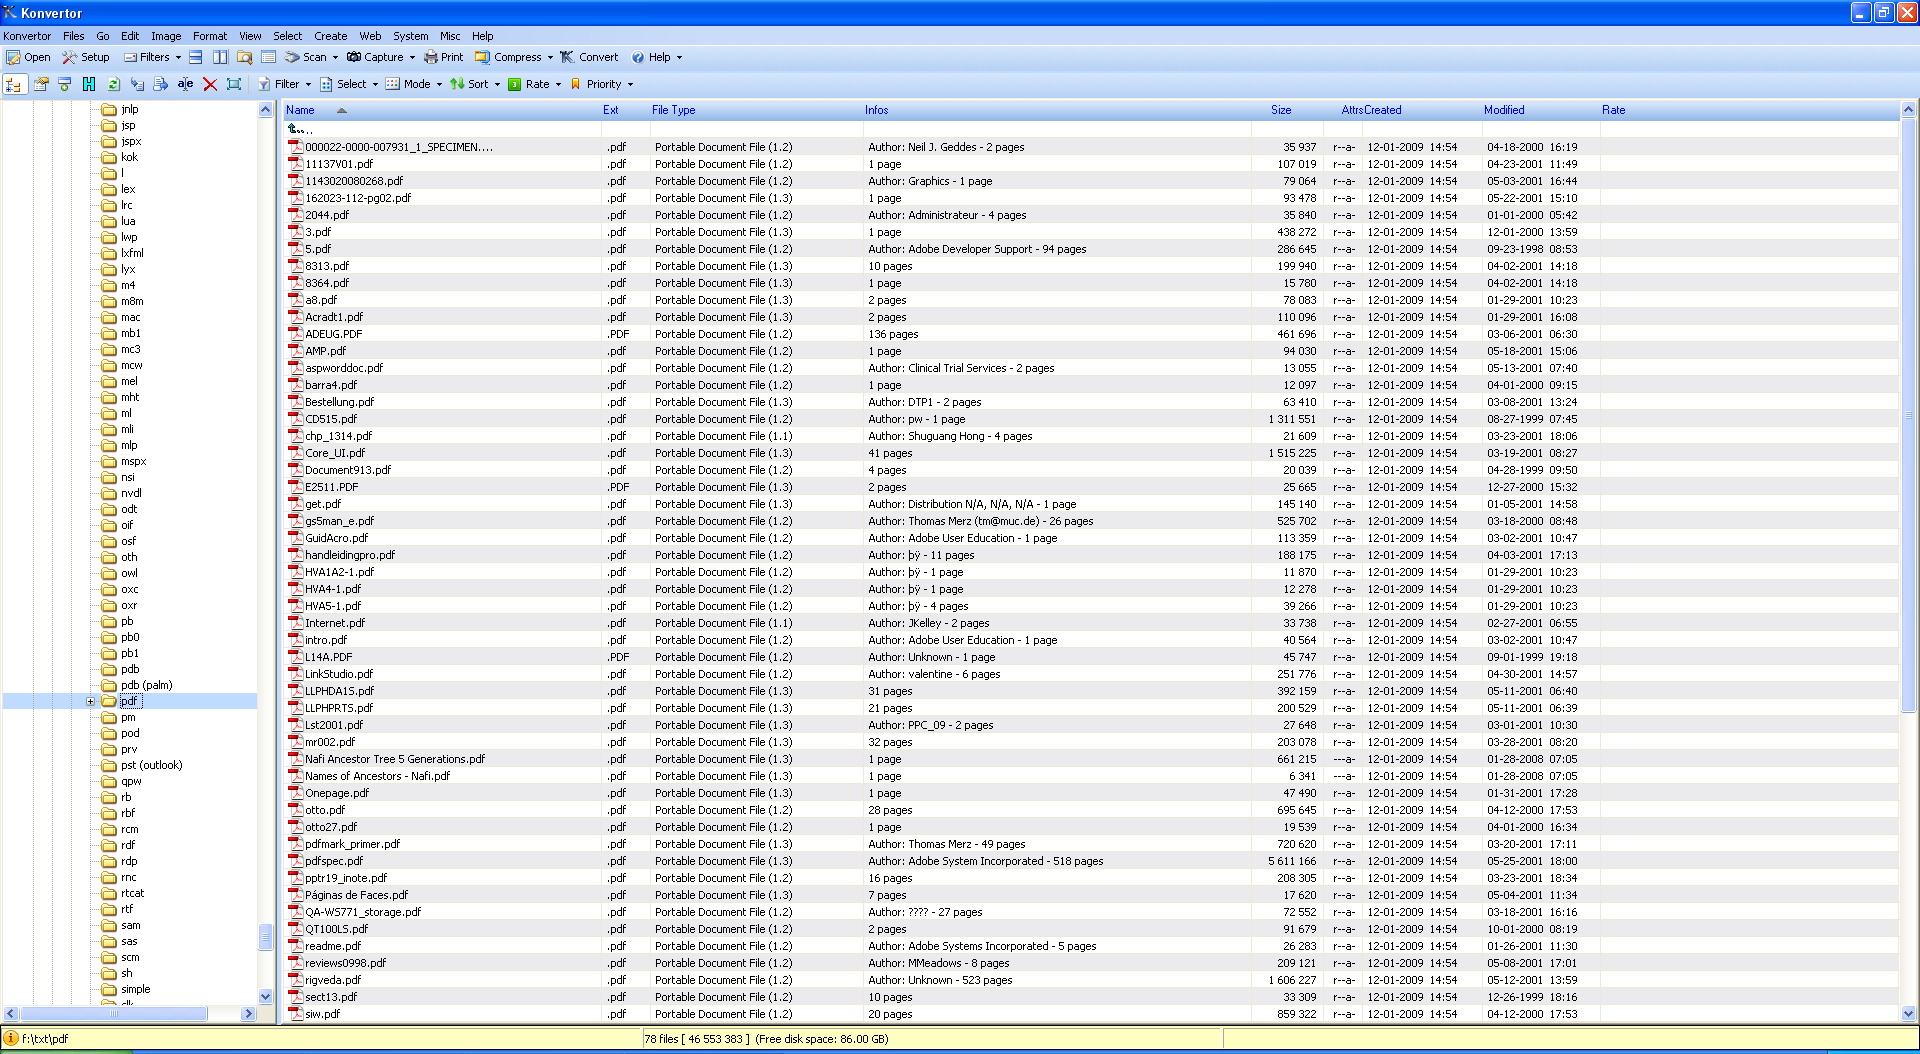The height and width of the screenshot is (1054, 1920).
Task: Open the System menu
Action: [410, 35]
